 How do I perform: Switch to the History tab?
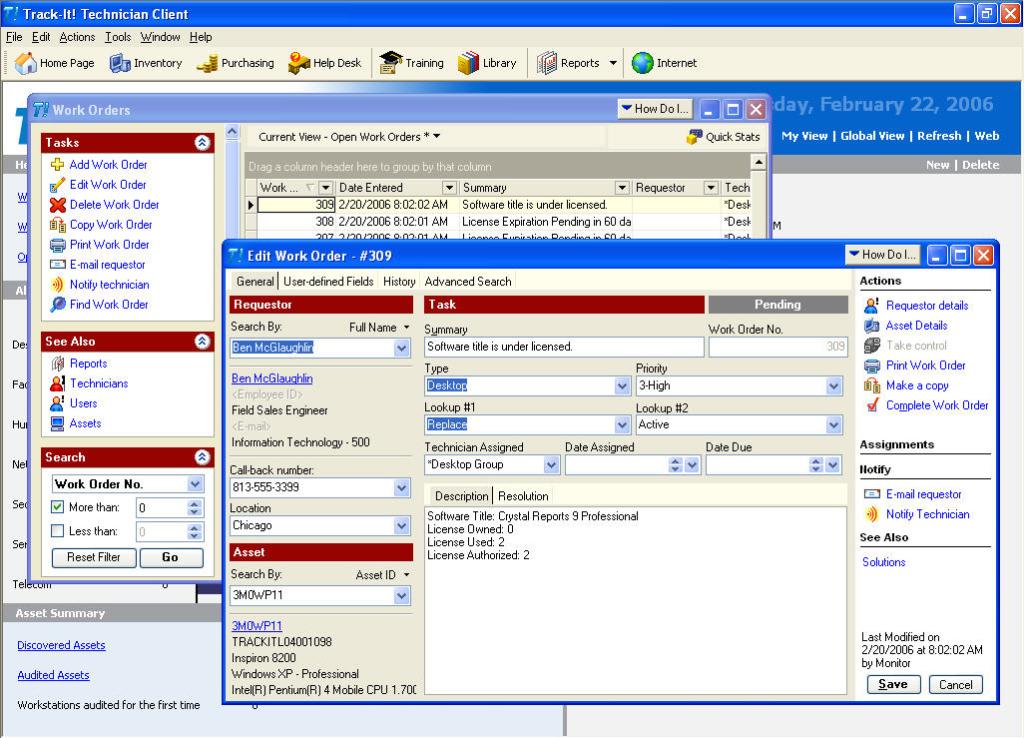[x=399, y=281]
